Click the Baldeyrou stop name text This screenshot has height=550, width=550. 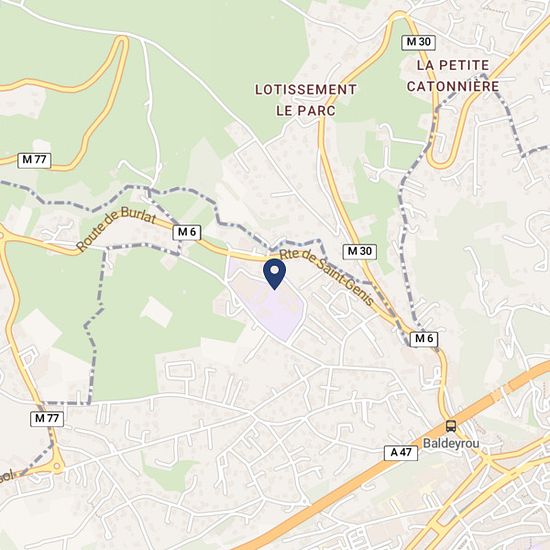pos(451,443)
